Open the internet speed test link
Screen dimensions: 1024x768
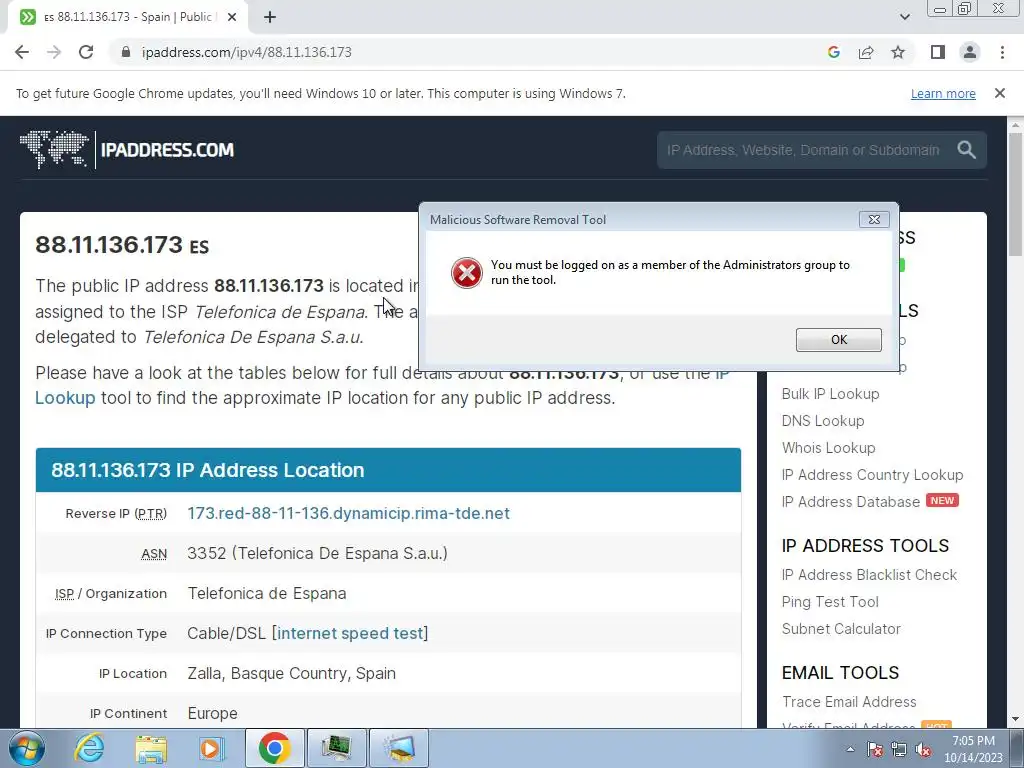click(x=350, y=633)
